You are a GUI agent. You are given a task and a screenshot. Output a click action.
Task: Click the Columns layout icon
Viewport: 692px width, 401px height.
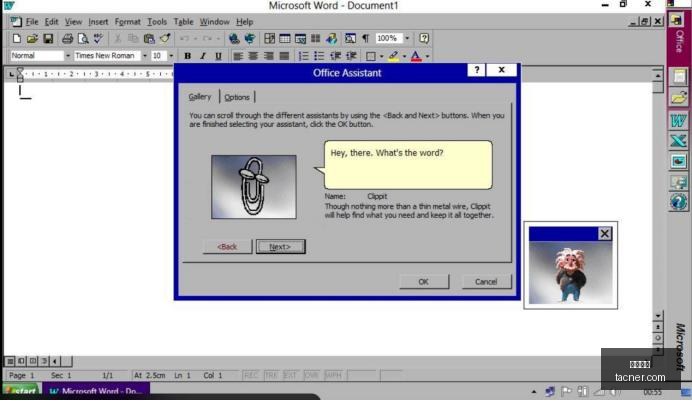[316, 38]
